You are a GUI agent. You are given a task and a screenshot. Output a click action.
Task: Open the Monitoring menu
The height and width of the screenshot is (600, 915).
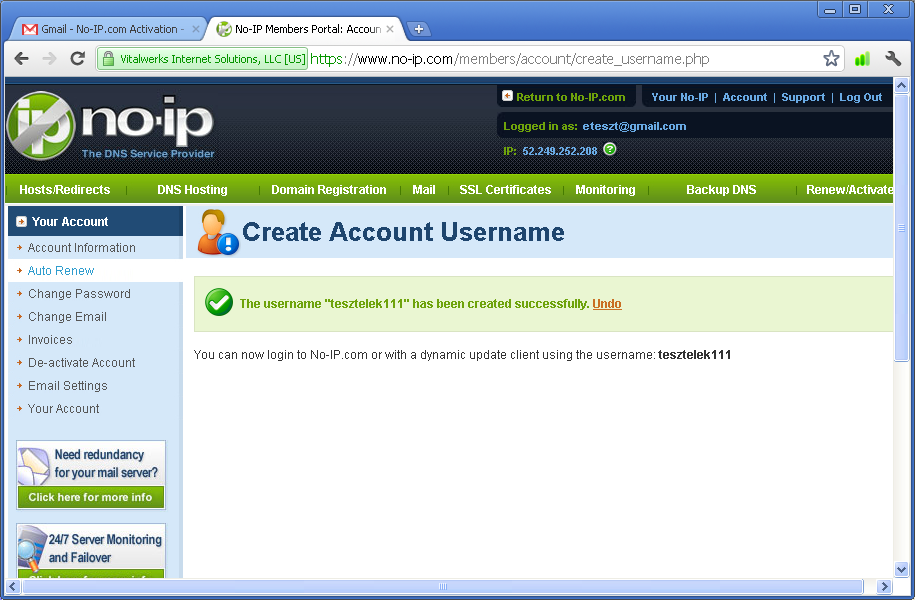[x=605, y=190]
